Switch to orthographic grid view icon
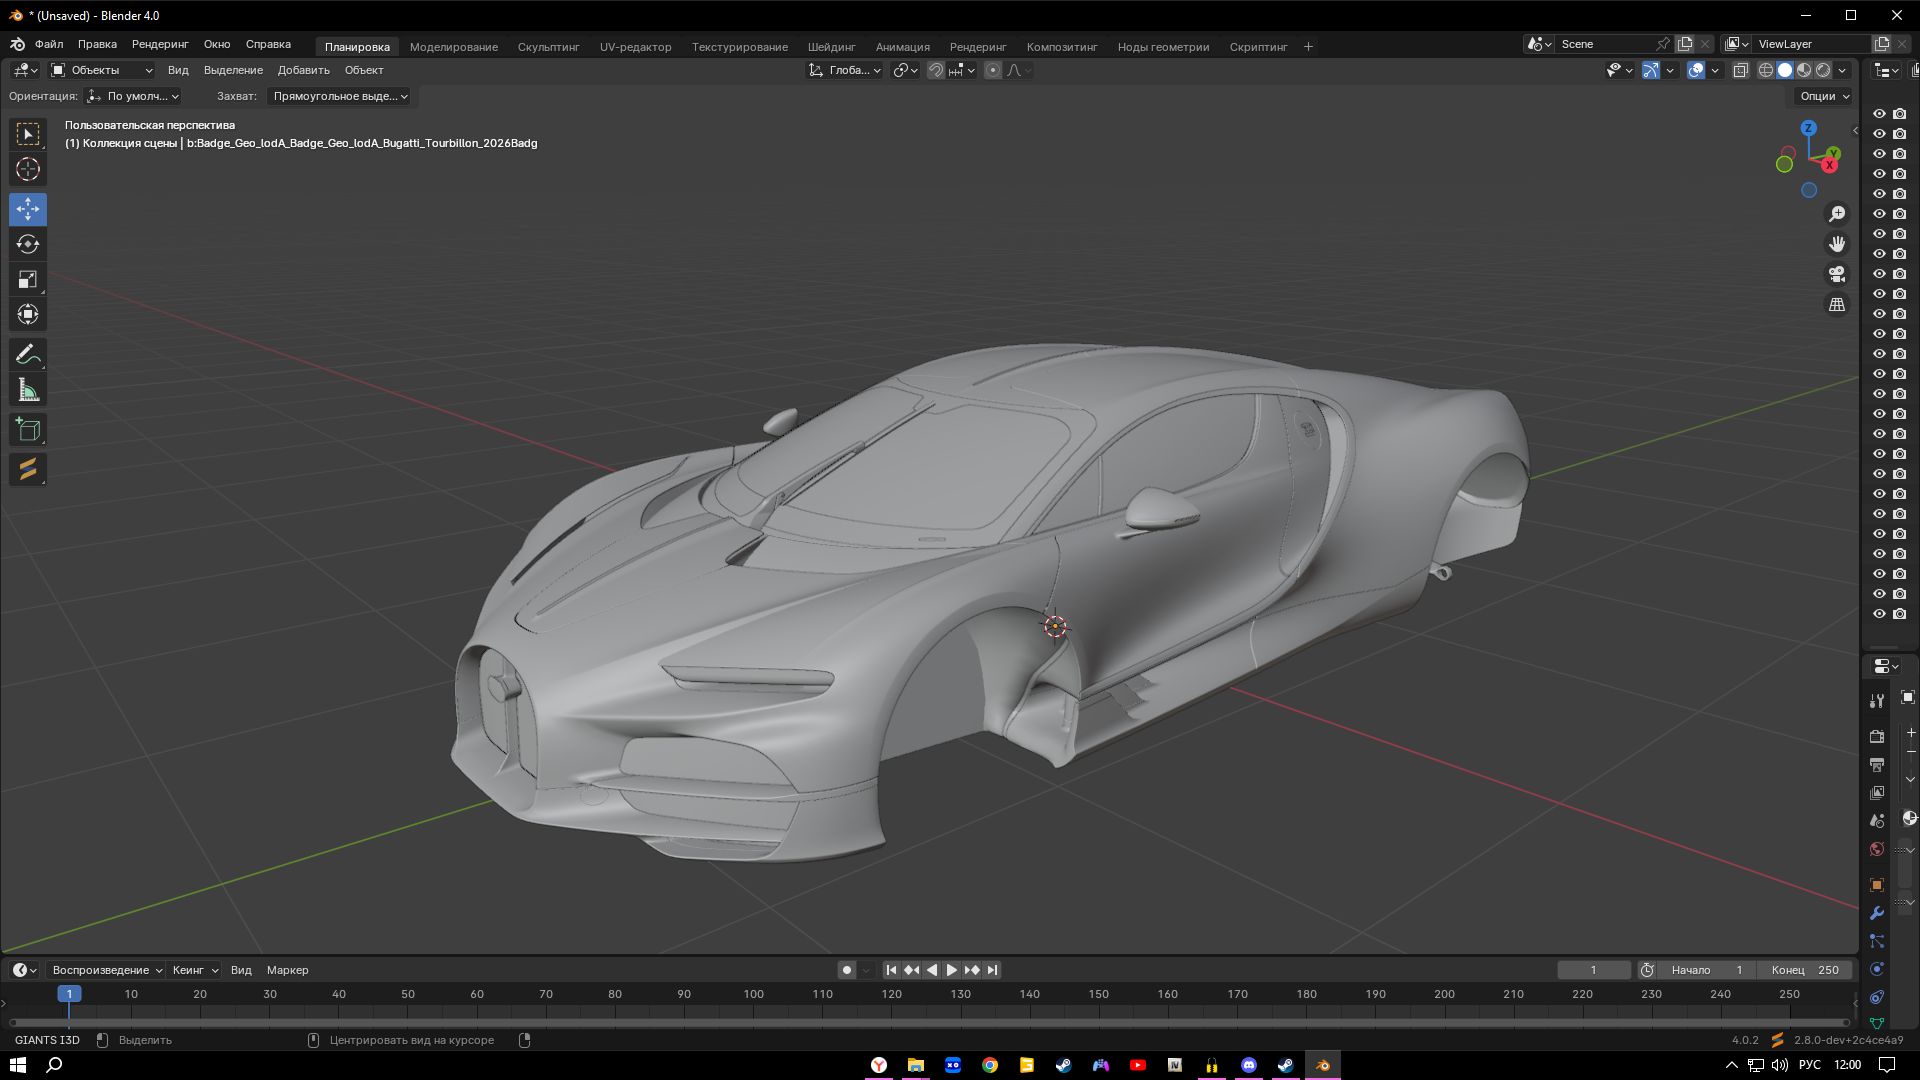This screenshot has width=1920, height=1080. (1837, 304)
